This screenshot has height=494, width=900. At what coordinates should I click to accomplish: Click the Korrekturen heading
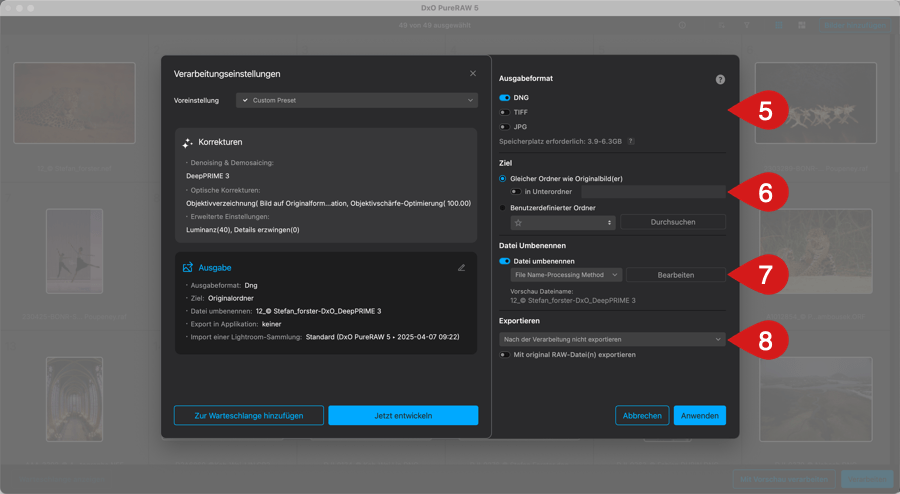220,142
